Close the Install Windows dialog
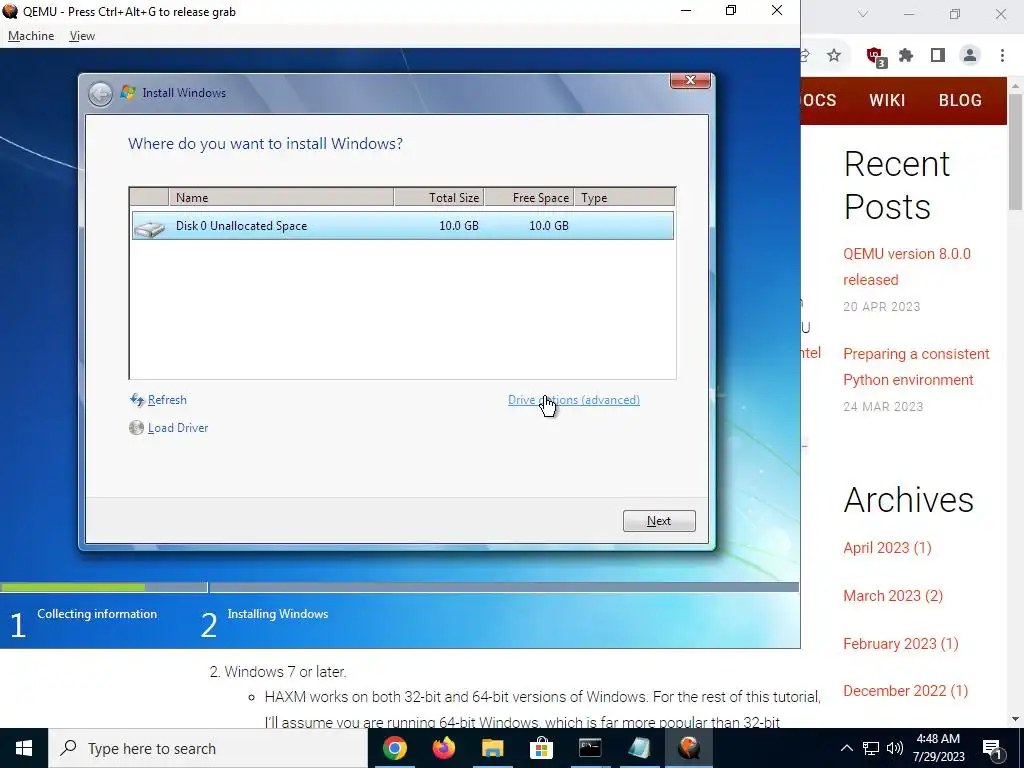 click(x=690, y=80)
